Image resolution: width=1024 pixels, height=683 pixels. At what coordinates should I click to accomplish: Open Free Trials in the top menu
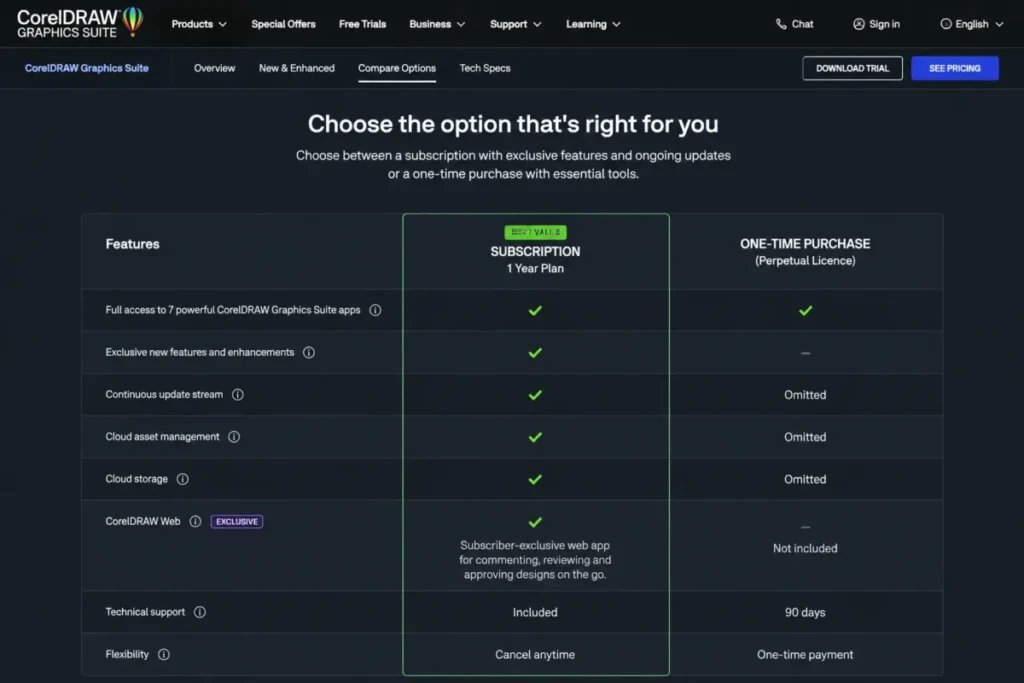coord(362,24)
